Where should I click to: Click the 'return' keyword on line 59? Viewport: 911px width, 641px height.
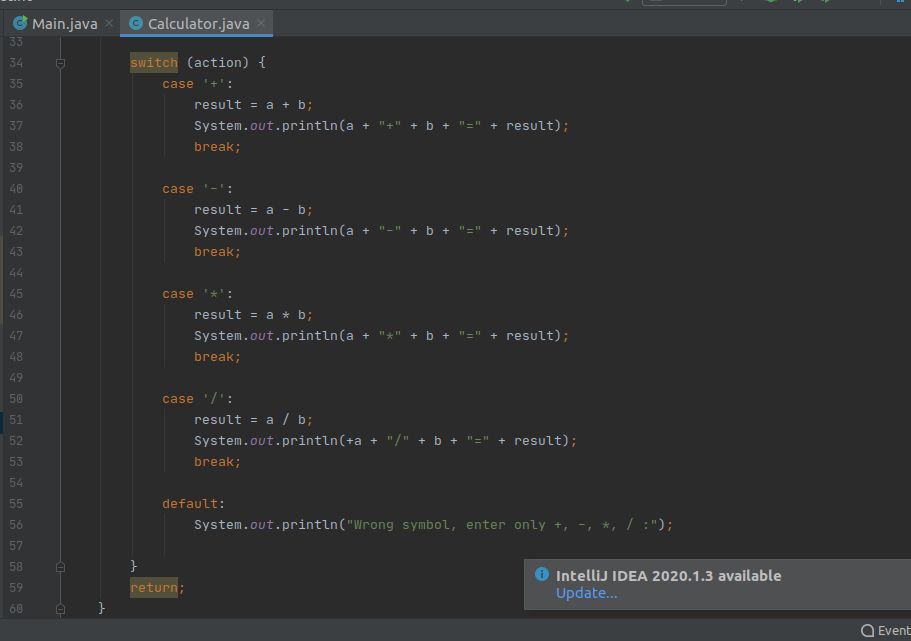point(153,588)
